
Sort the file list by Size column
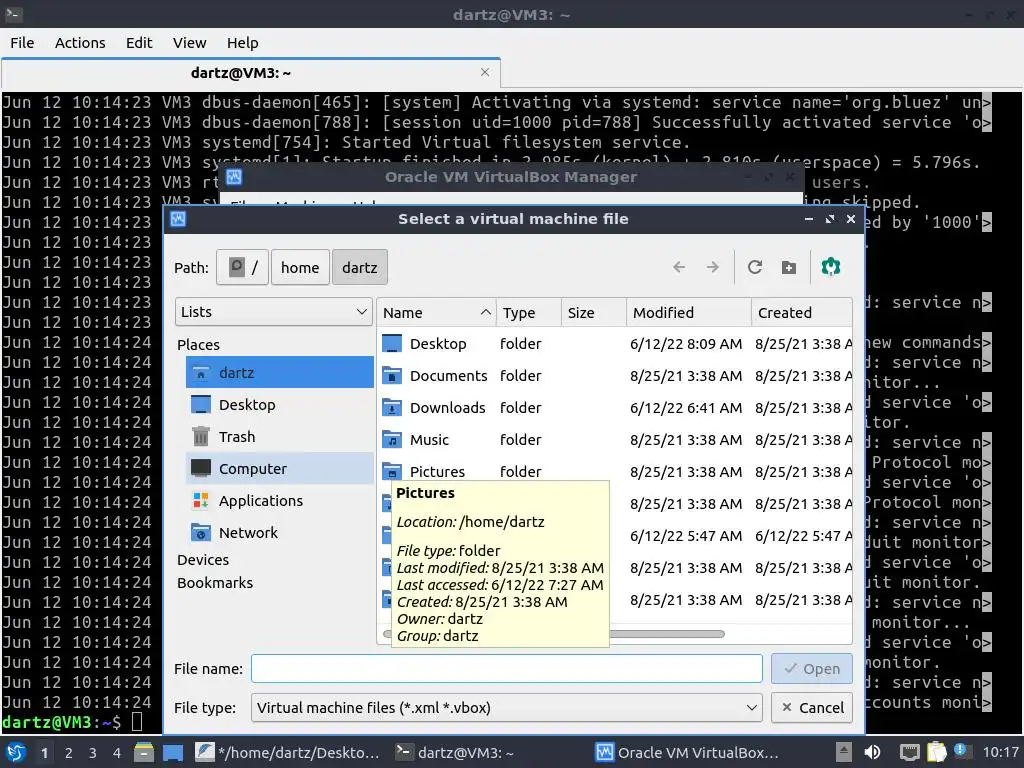[594, 313]
